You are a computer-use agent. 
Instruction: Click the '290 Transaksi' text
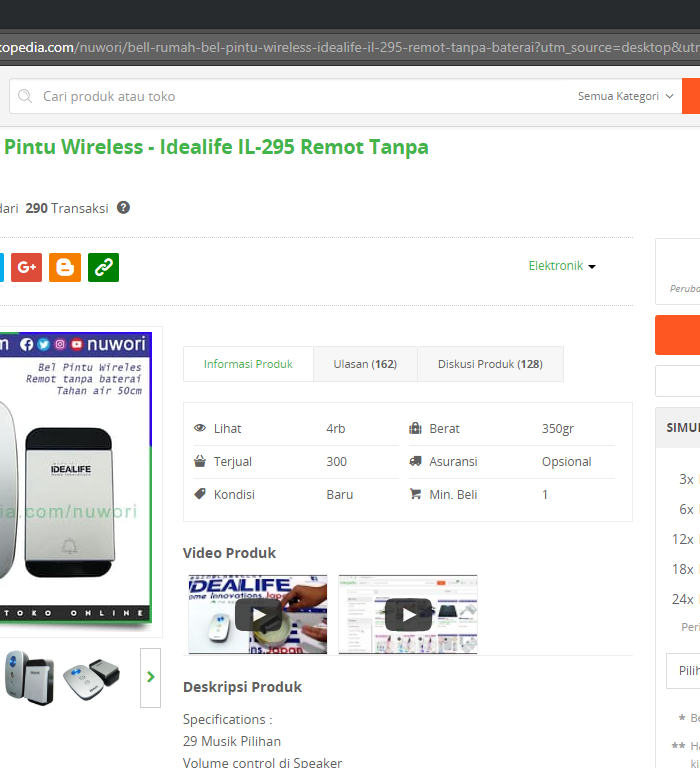[x=67, y=208]
